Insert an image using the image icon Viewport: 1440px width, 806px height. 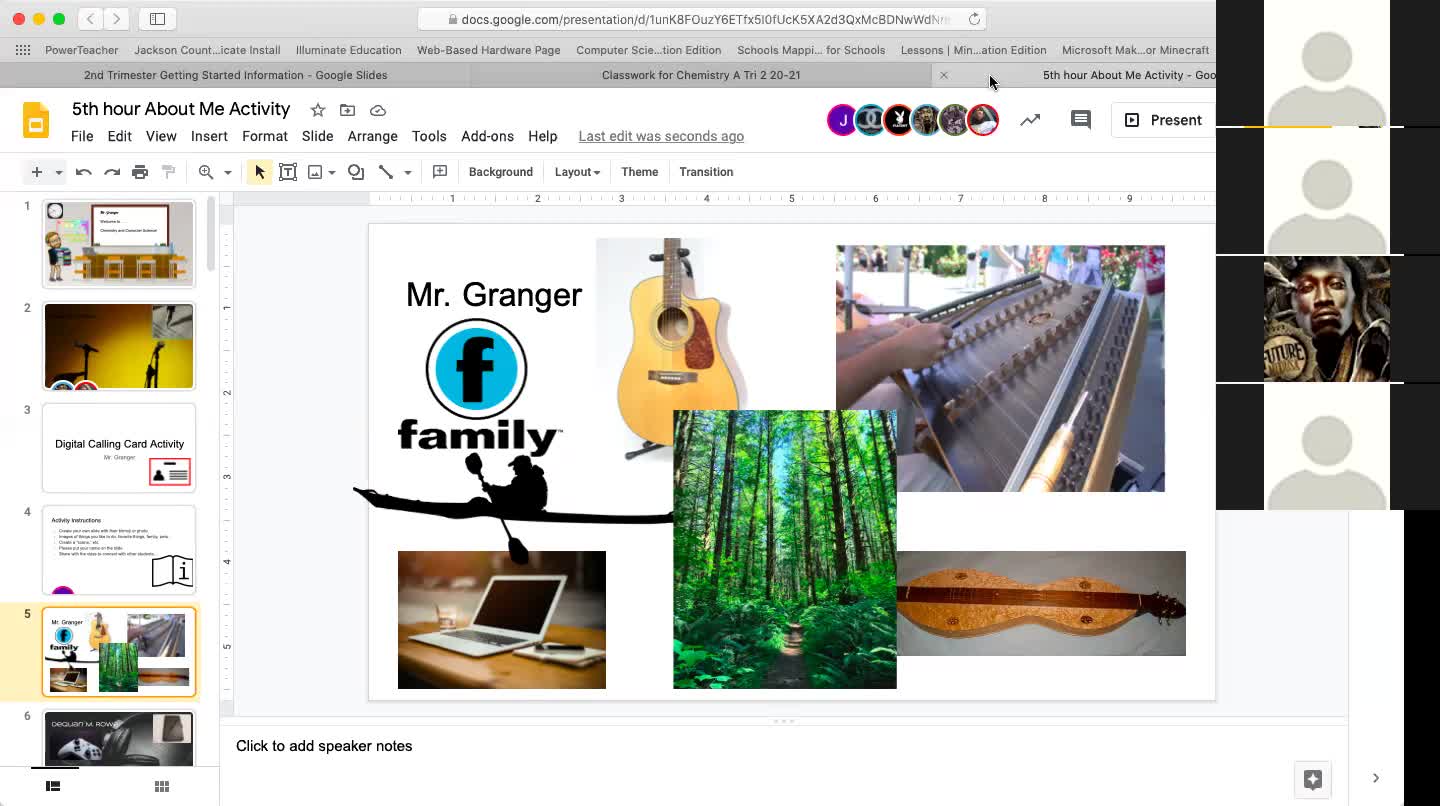[x=315, y=172]
